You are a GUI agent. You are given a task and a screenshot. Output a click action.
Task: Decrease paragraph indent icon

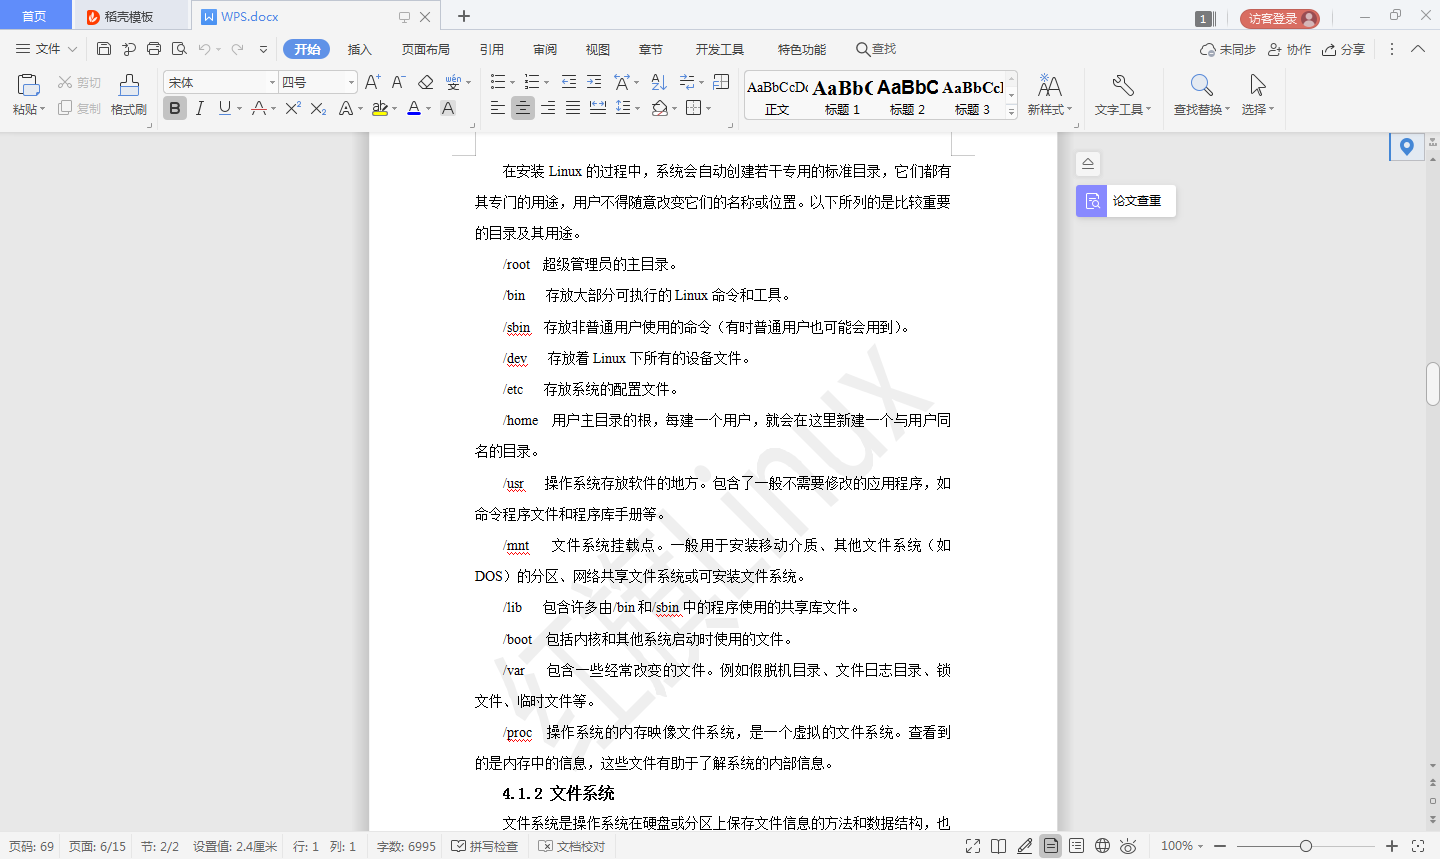tap(569, 82)
